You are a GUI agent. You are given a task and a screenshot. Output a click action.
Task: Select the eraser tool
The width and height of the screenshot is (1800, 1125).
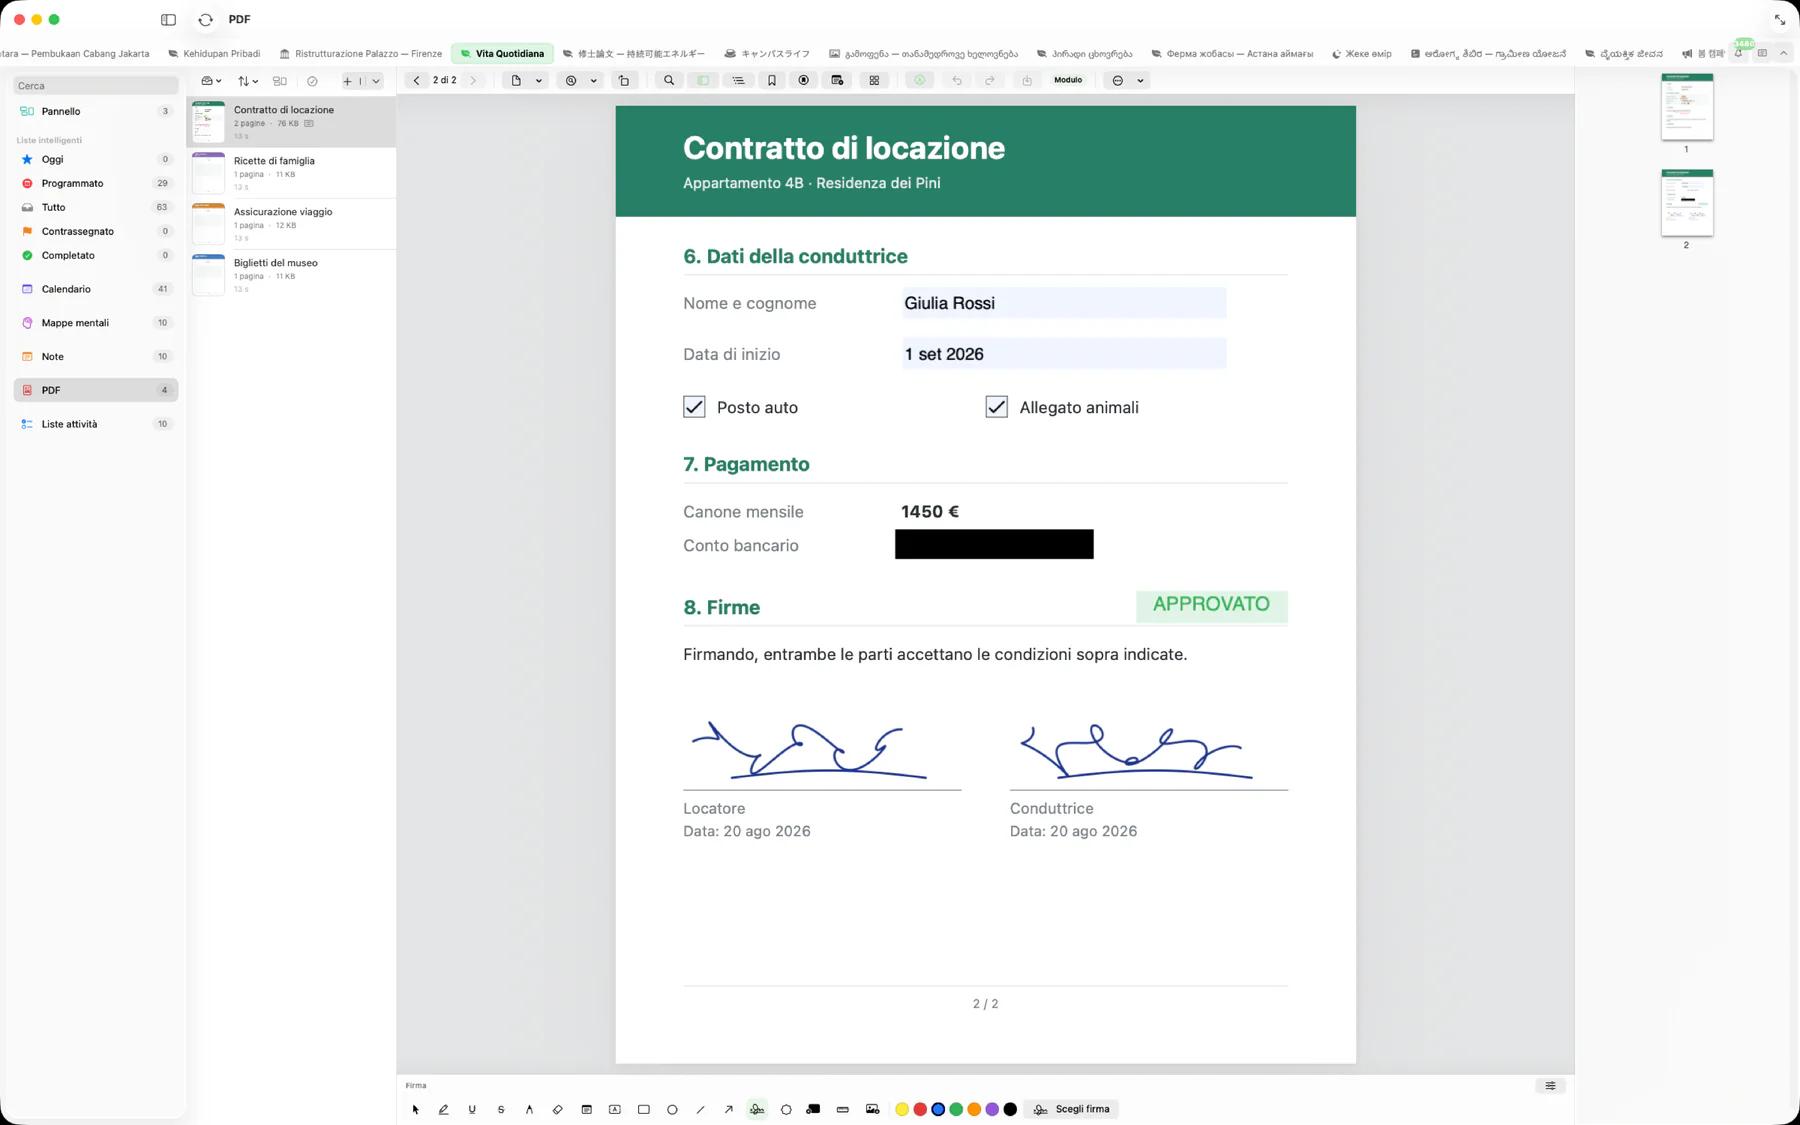[x=558, y=1109]
